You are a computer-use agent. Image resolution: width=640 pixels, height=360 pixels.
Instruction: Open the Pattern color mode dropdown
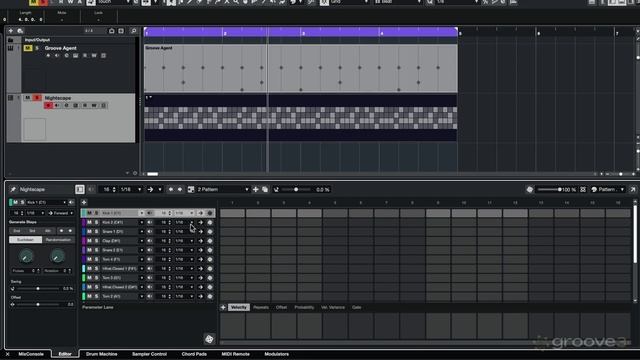point(608,189)
